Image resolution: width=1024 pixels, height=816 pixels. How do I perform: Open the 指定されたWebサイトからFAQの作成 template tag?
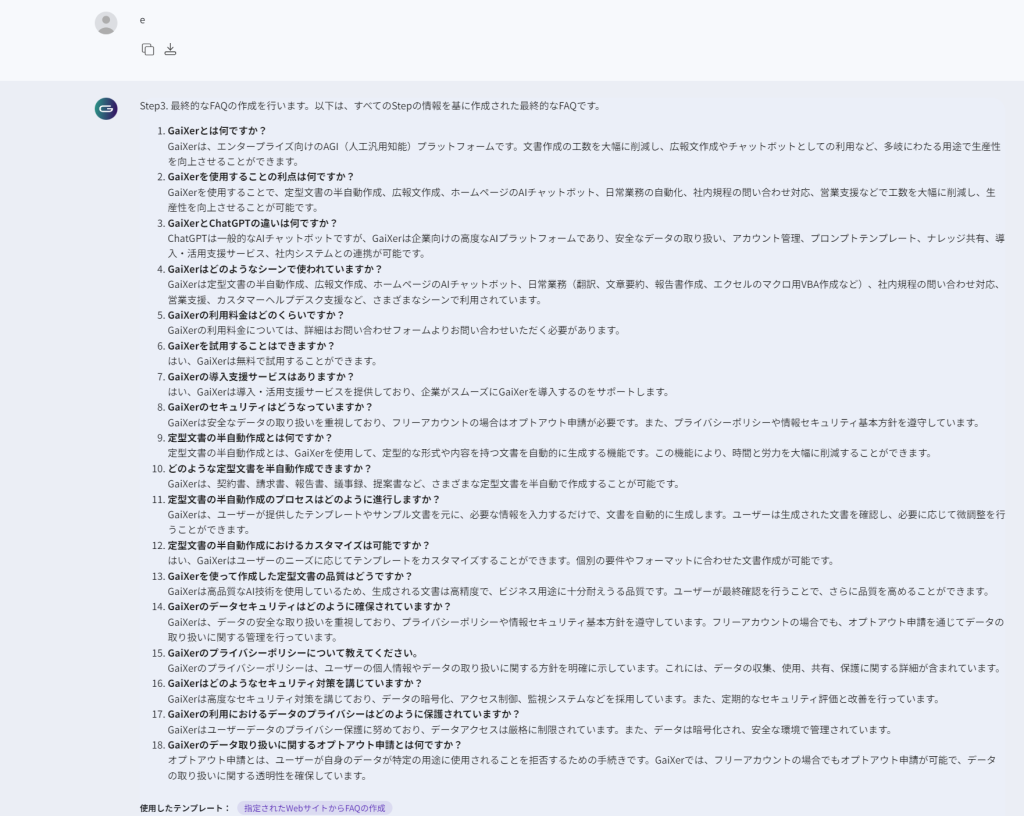tap(314, 808)
